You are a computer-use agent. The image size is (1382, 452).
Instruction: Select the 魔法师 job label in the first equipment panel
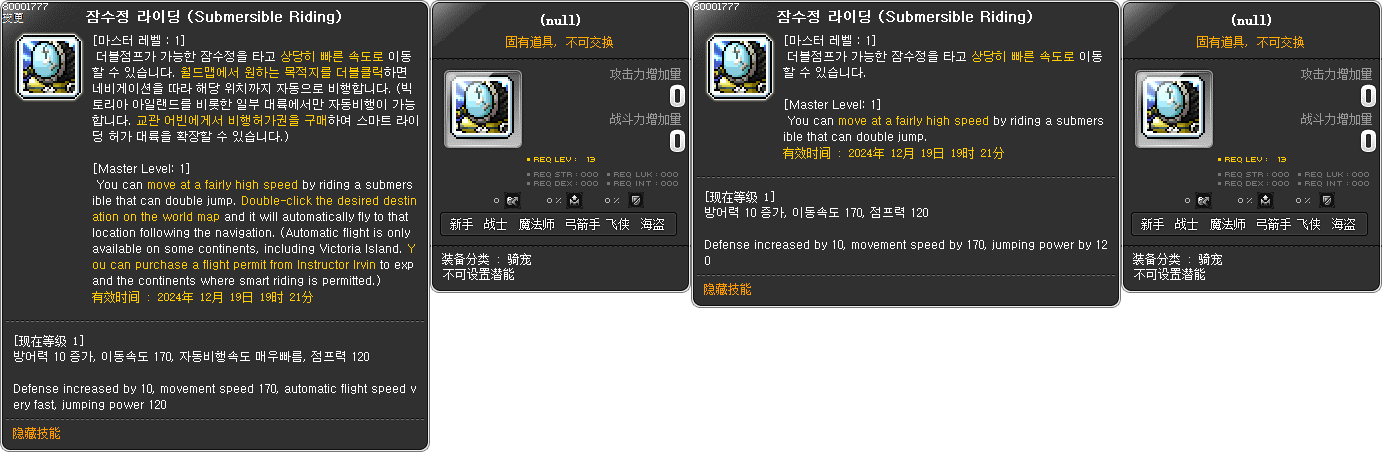pyautogui.click(x=537, y=224)
